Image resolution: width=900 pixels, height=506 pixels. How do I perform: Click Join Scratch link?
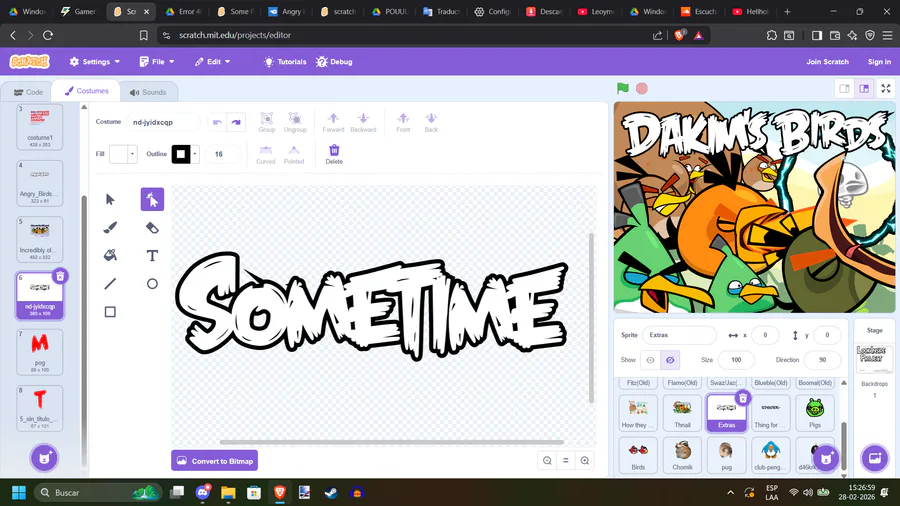coord(827,62)
